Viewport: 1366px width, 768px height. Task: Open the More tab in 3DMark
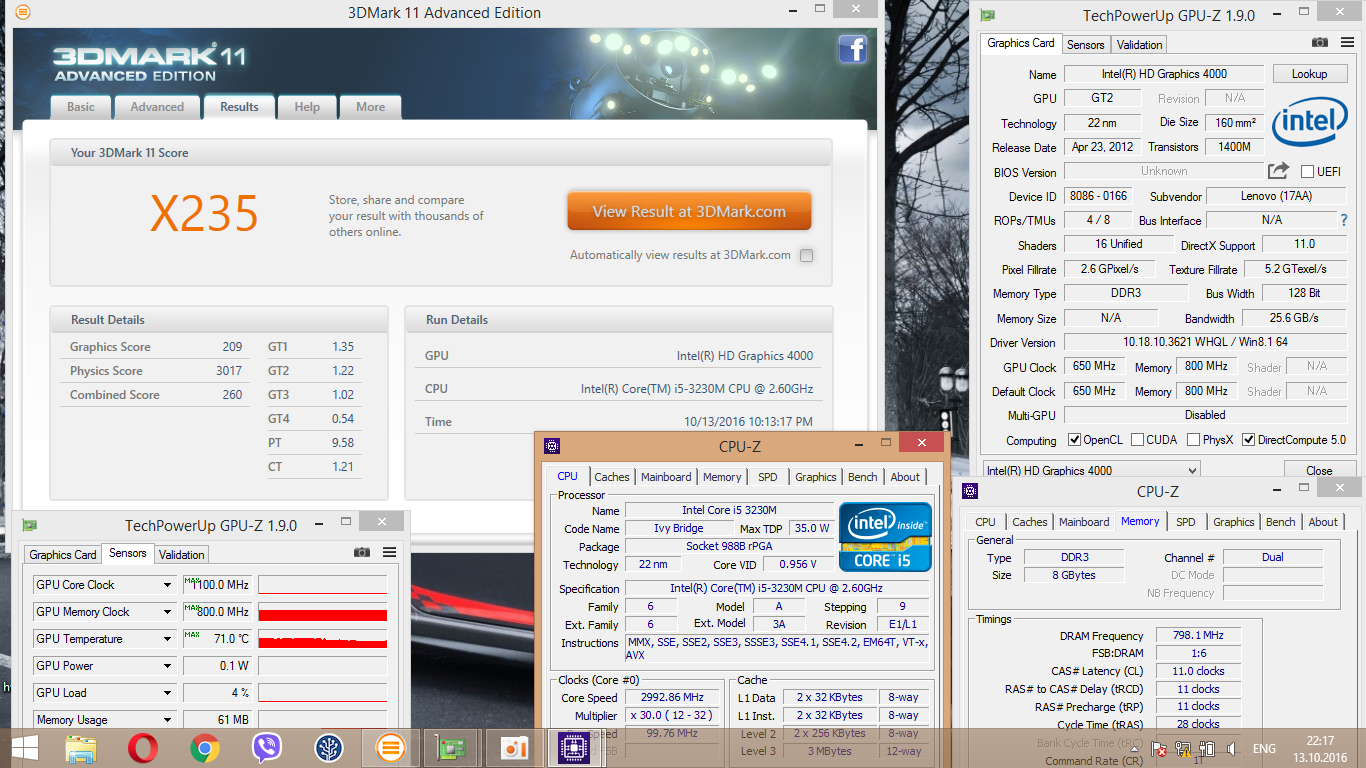coord(370,107)
